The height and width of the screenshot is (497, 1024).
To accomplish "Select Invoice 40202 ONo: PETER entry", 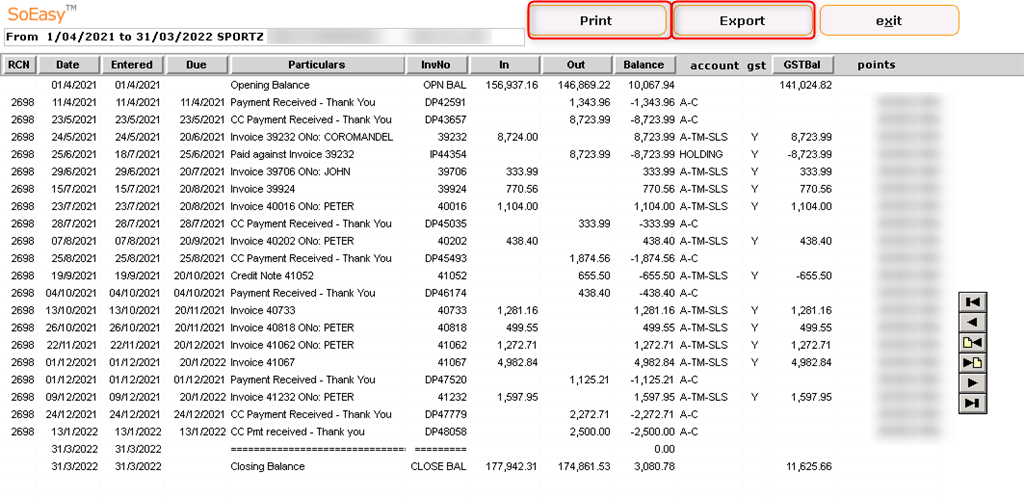I will pyautogui.click(x=292, y=241).
